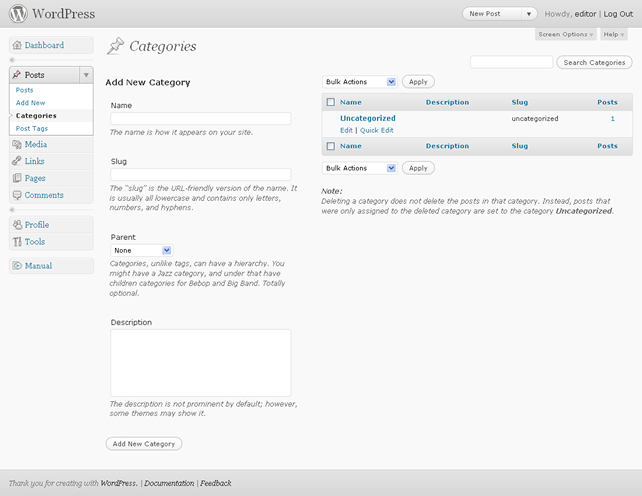
Task: Click Name column in table footer
Action: [350, 146]
